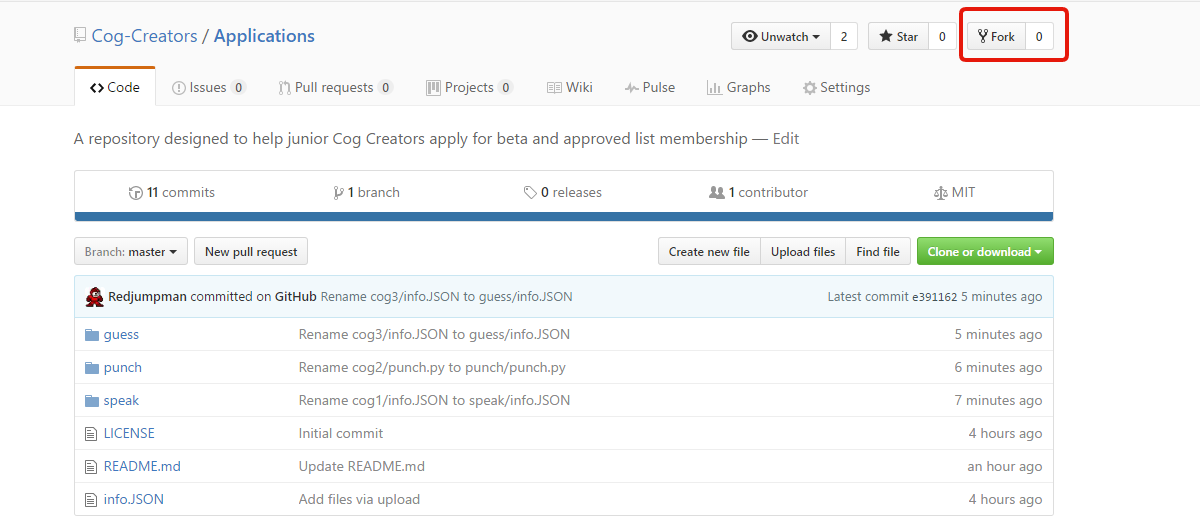
Task: Open commit 'Rename cog2/punch.py to punch/punch.py'
Action: [432, 367]
